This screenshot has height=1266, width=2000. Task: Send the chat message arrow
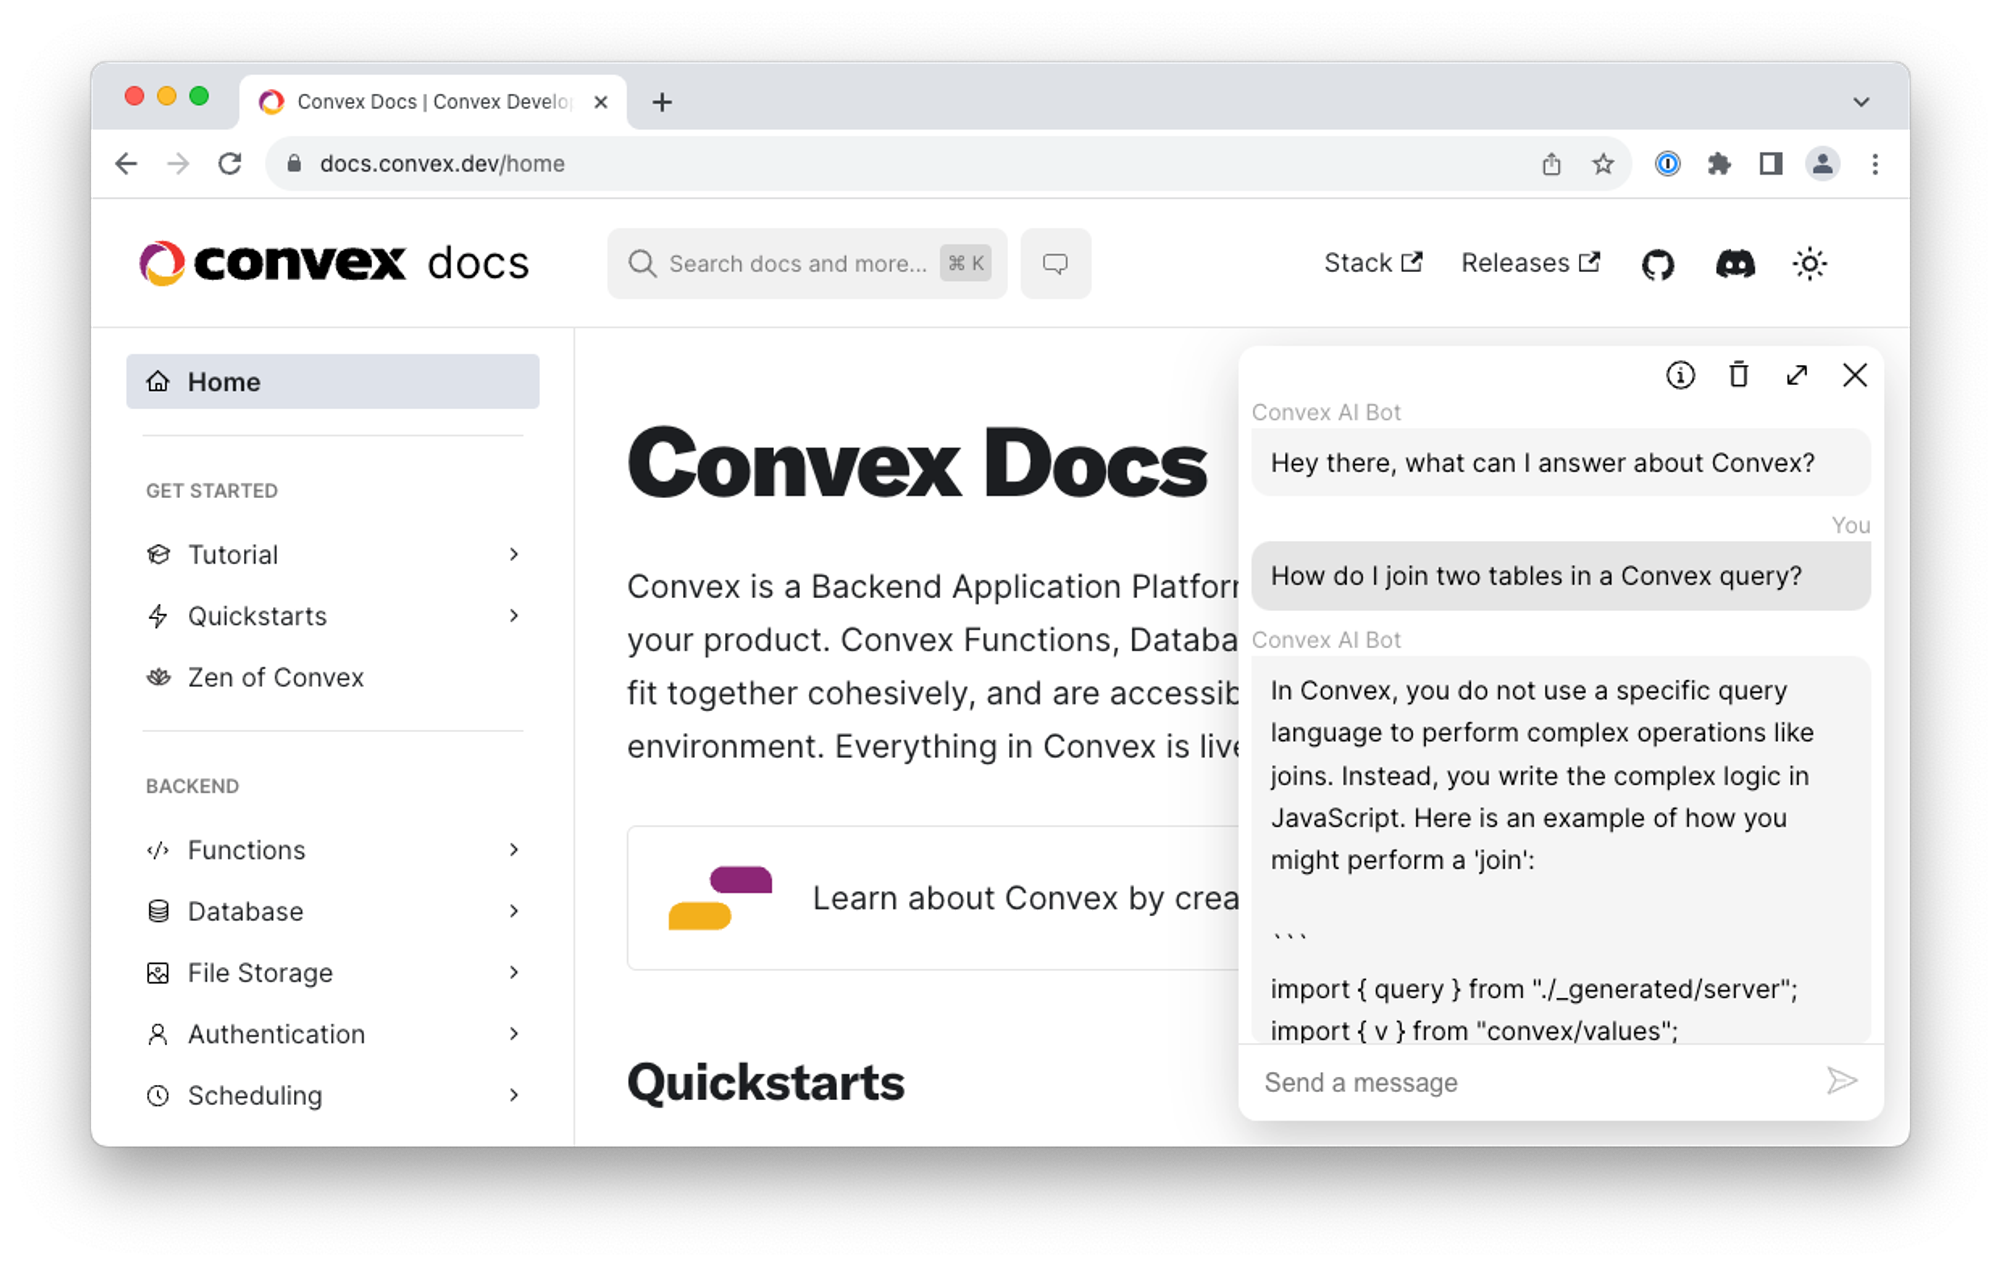(x=1841, y=1081)
